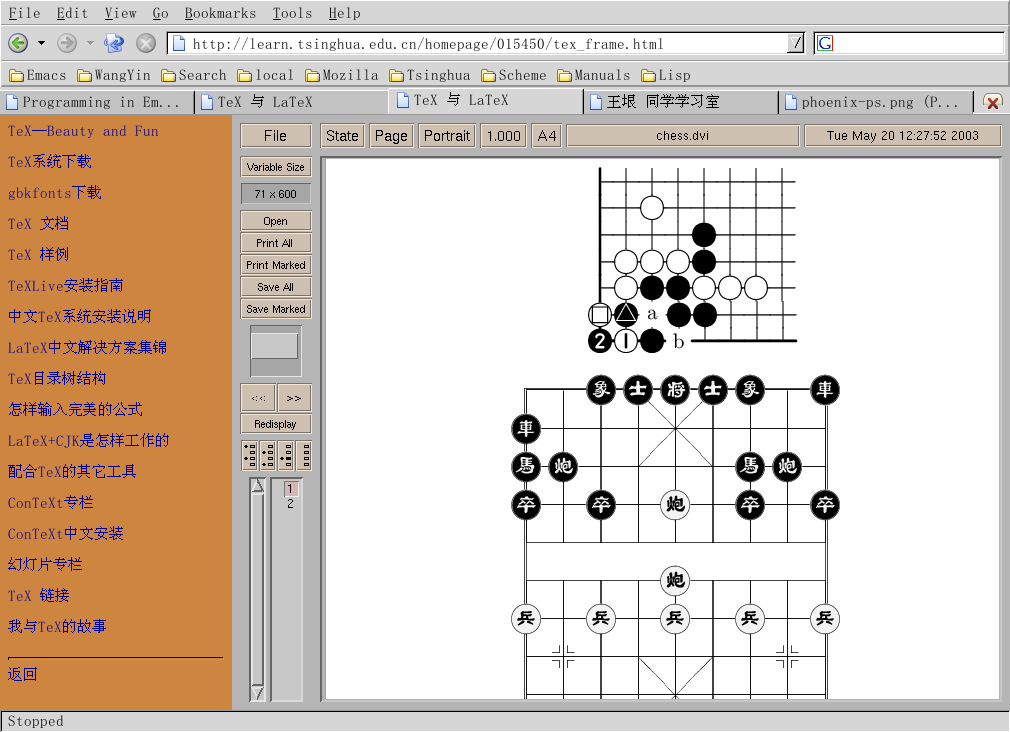
Task: Open the Bookmarks menu
Action: 220,13
